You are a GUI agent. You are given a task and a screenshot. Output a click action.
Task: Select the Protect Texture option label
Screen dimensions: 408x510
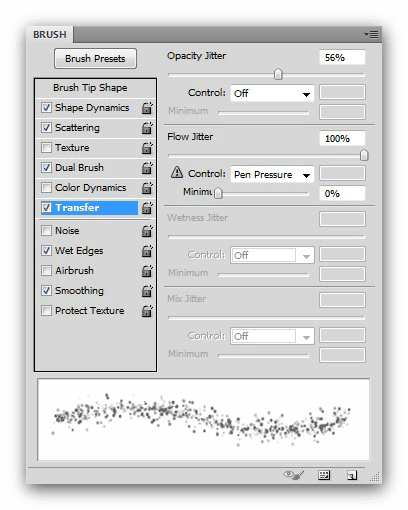[90, 311]
